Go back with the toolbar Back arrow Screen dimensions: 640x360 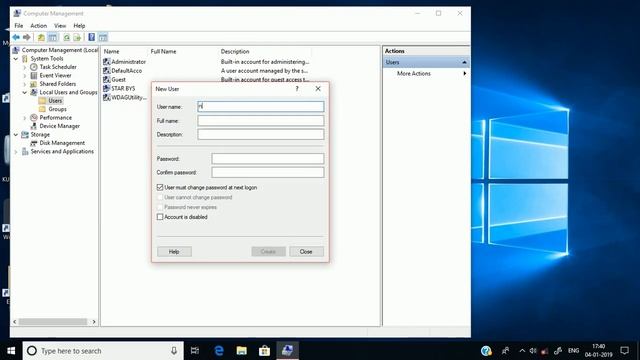(x=16, y=38)
